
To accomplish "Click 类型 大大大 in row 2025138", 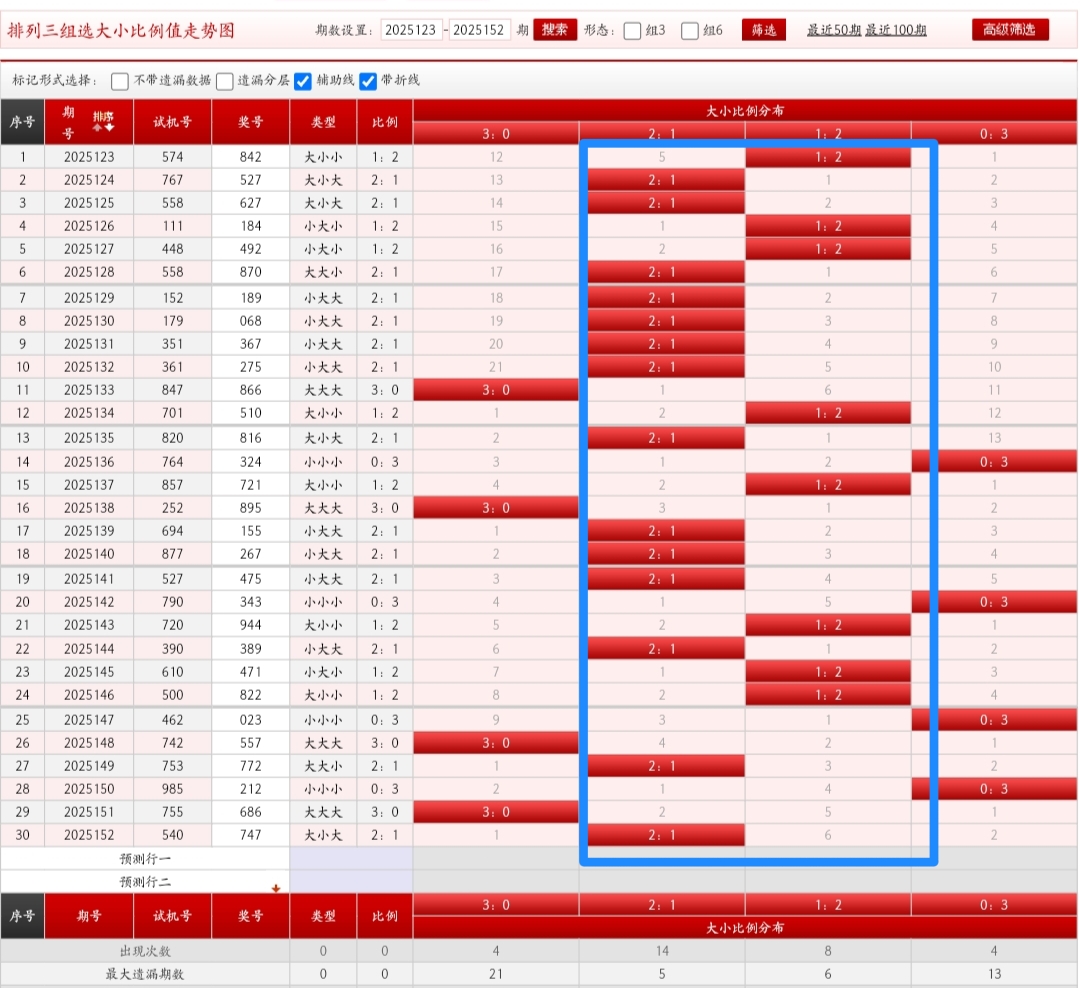I will coord(323,508).
